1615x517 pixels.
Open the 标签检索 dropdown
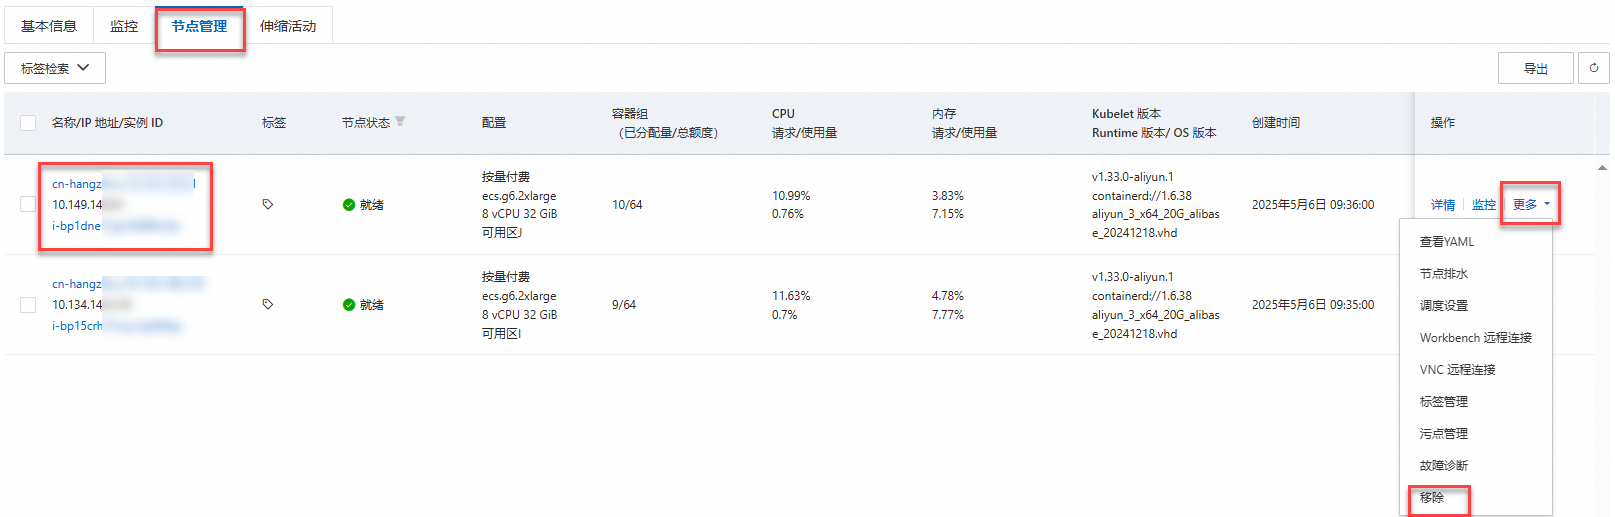[55, 68]
